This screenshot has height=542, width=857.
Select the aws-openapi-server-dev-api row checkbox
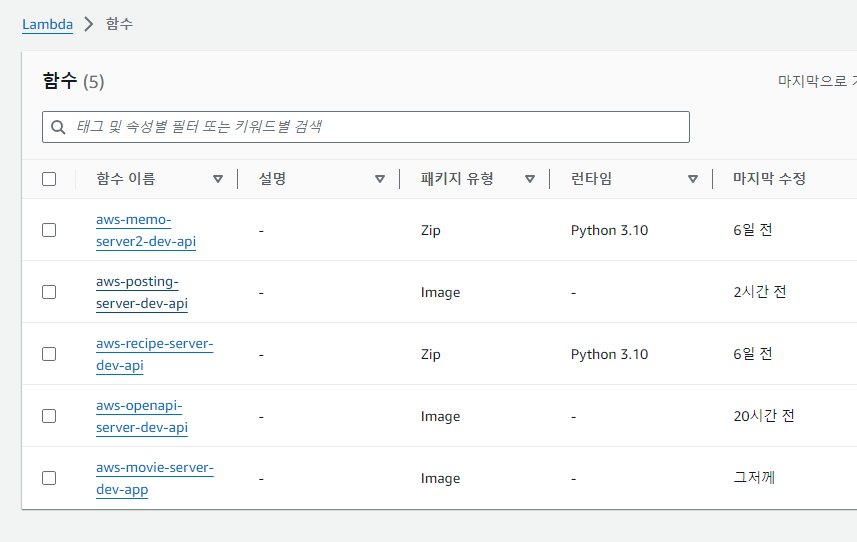(x=49, y=416)
